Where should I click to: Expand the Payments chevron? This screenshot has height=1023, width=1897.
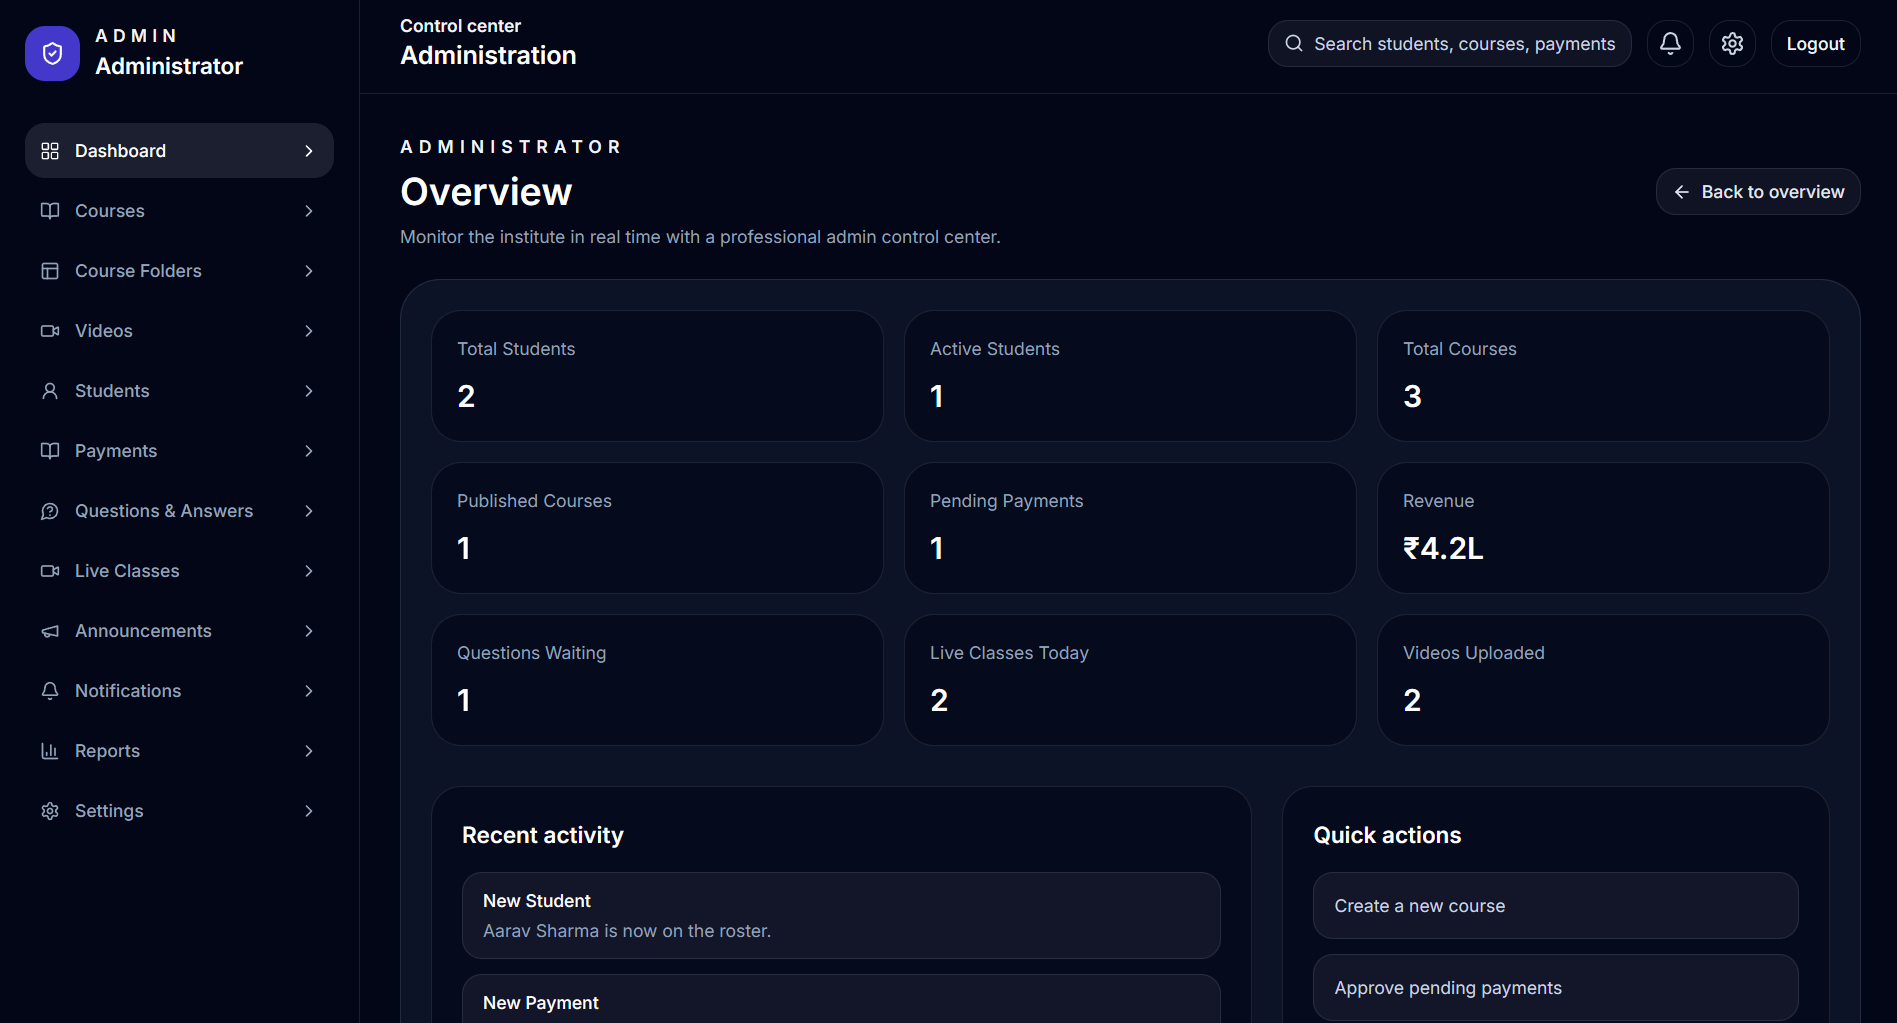[309, 451]
